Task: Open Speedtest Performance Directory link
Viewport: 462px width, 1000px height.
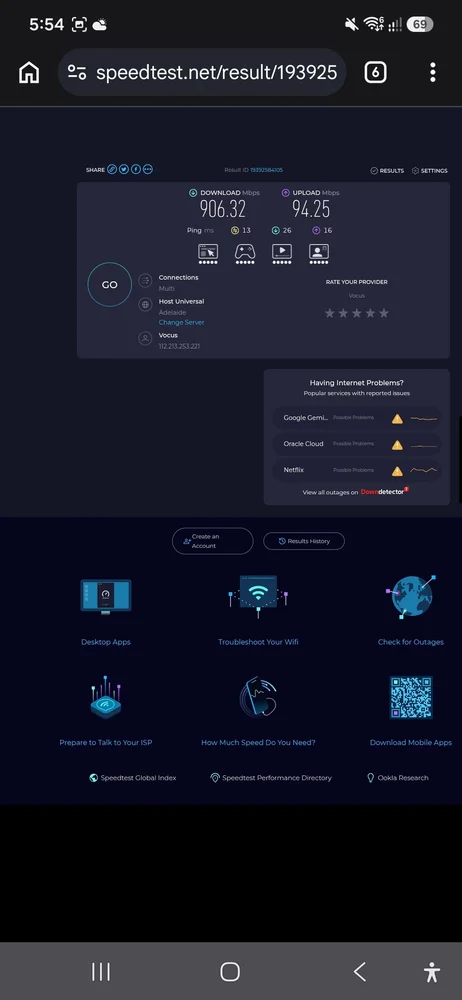Action: pos(271,777)
